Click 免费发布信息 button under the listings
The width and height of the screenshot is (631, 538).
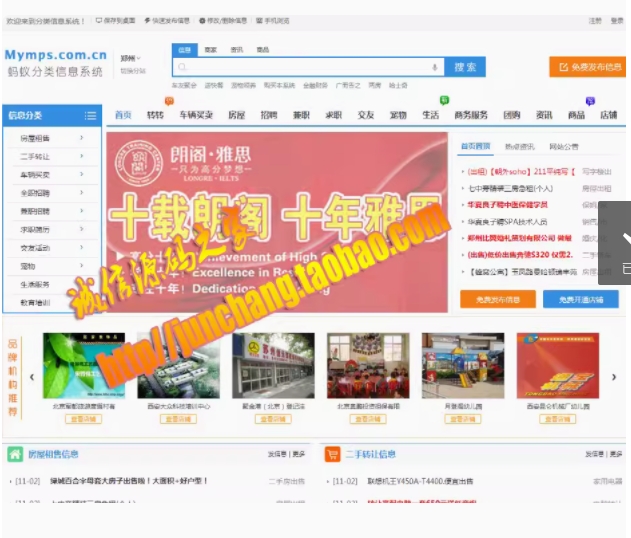click(x=498, y=299)
